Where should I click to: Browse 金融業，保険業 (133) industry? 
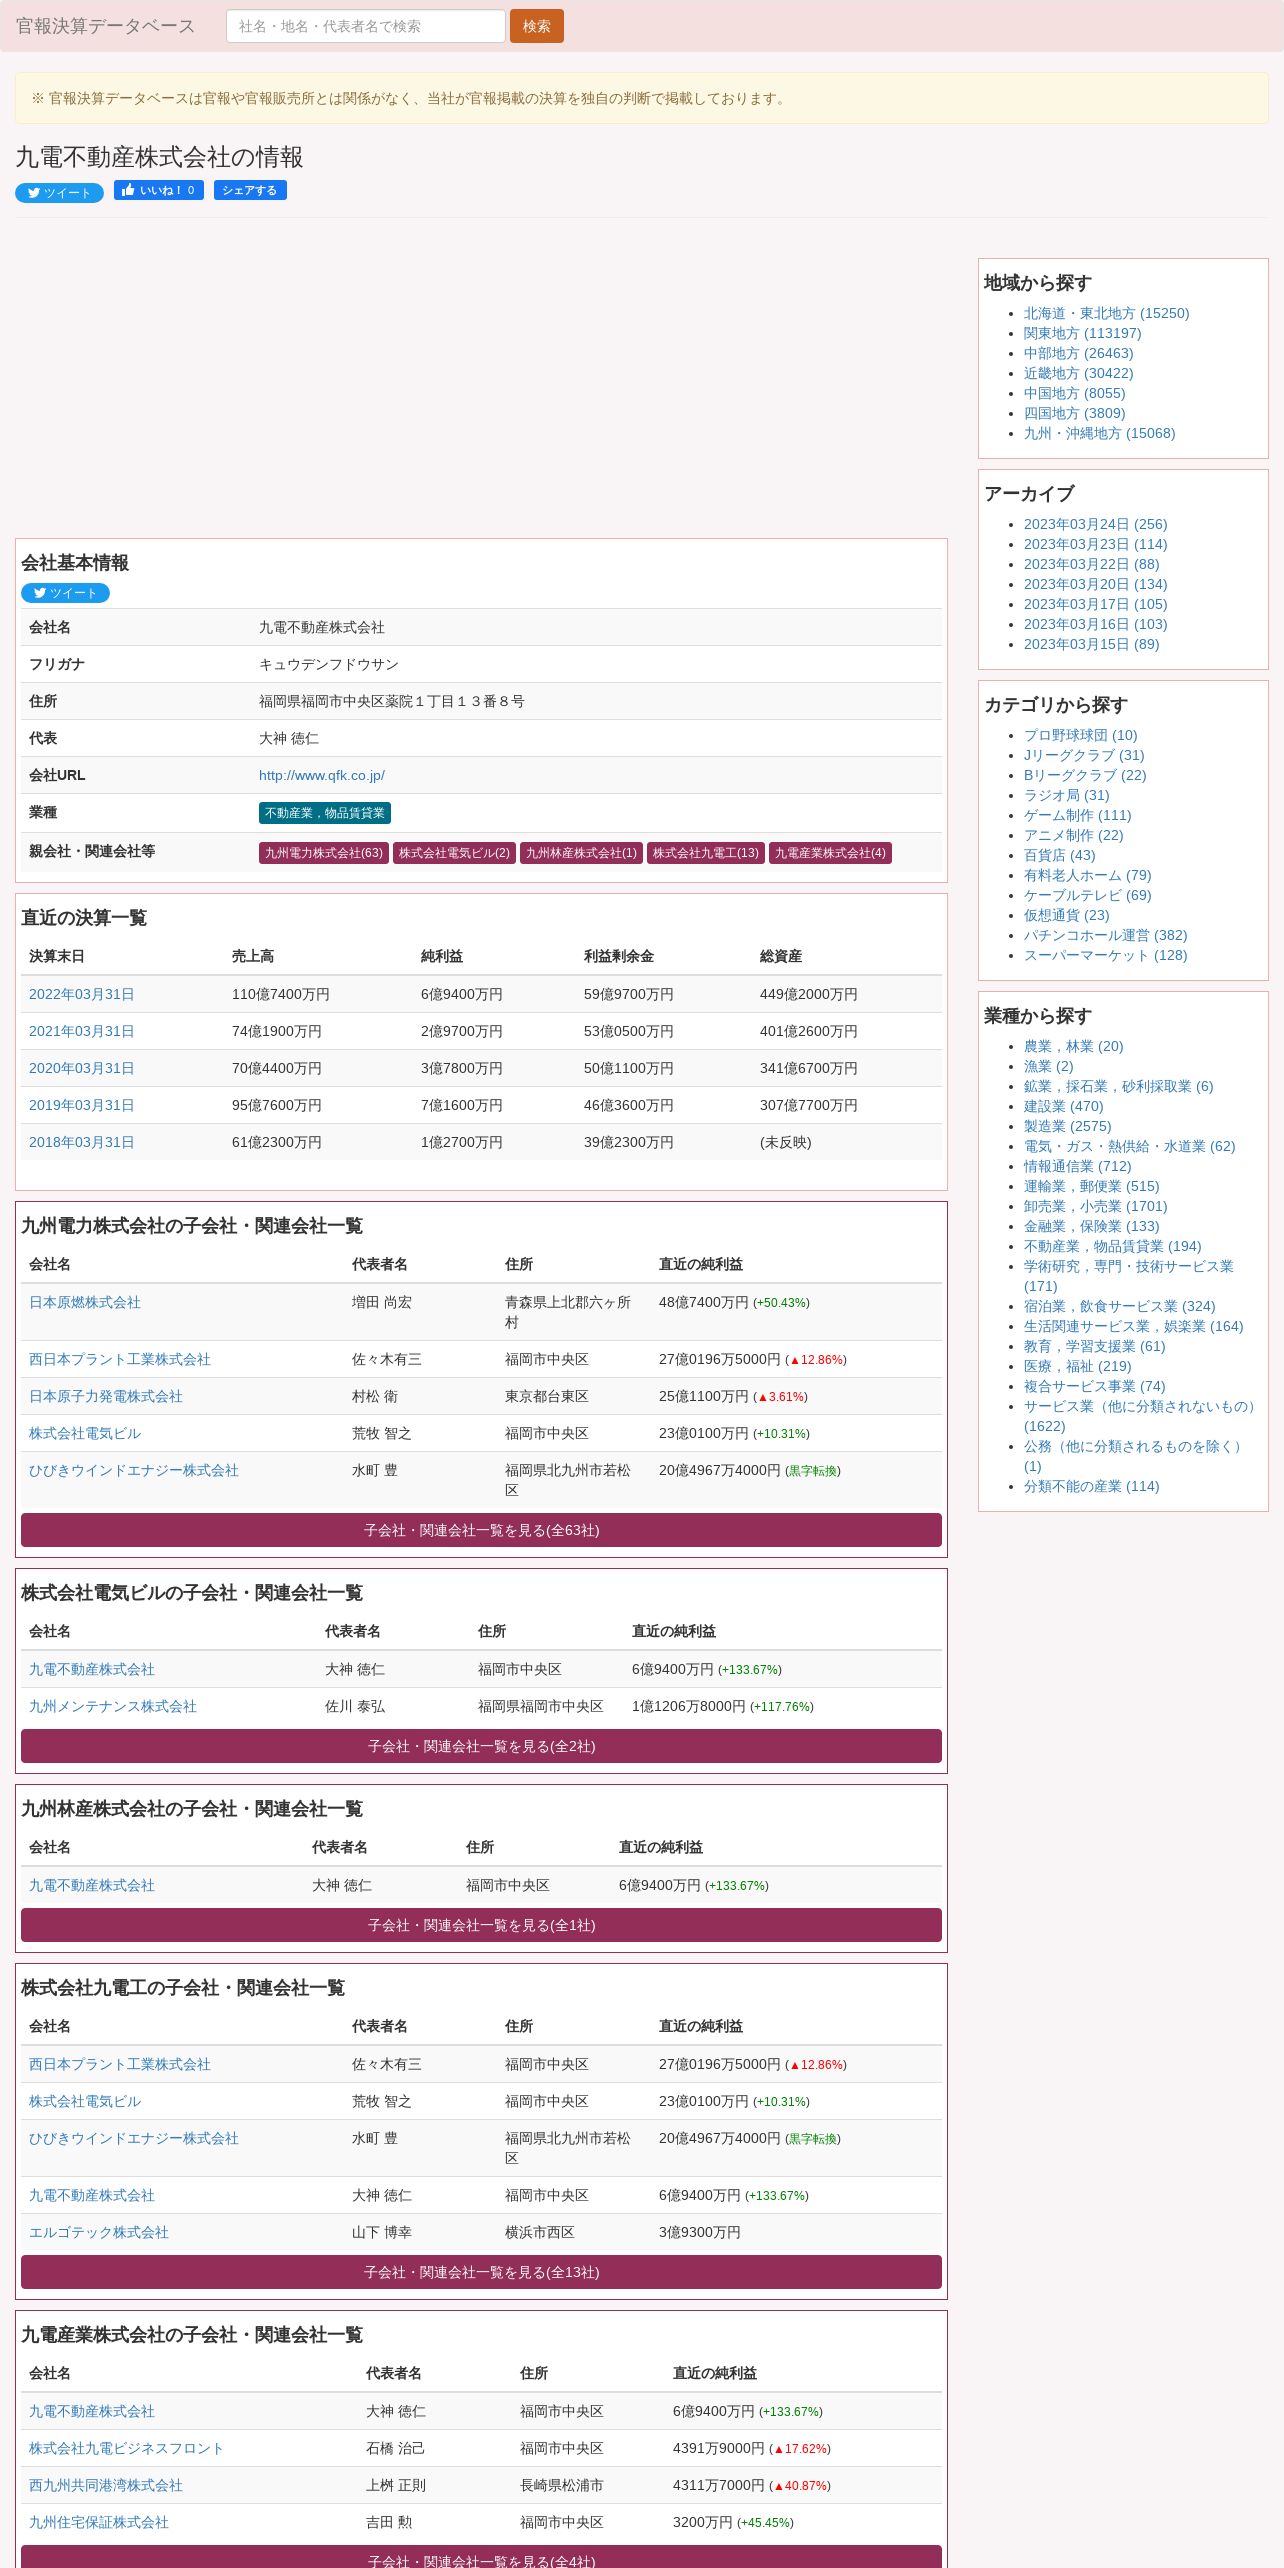pos(1091,1226)
